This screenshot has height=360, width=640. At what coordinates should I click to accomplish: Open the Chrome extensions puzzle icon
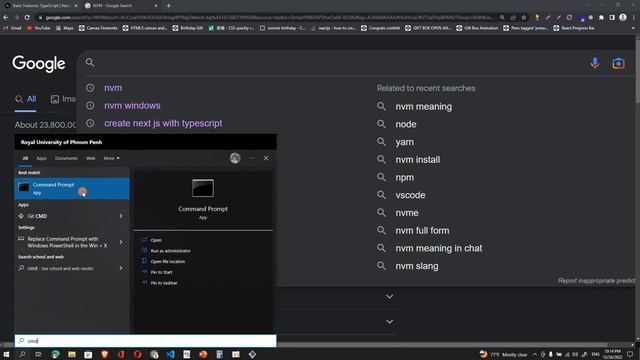pyautogui.click(x=601, y=18)
